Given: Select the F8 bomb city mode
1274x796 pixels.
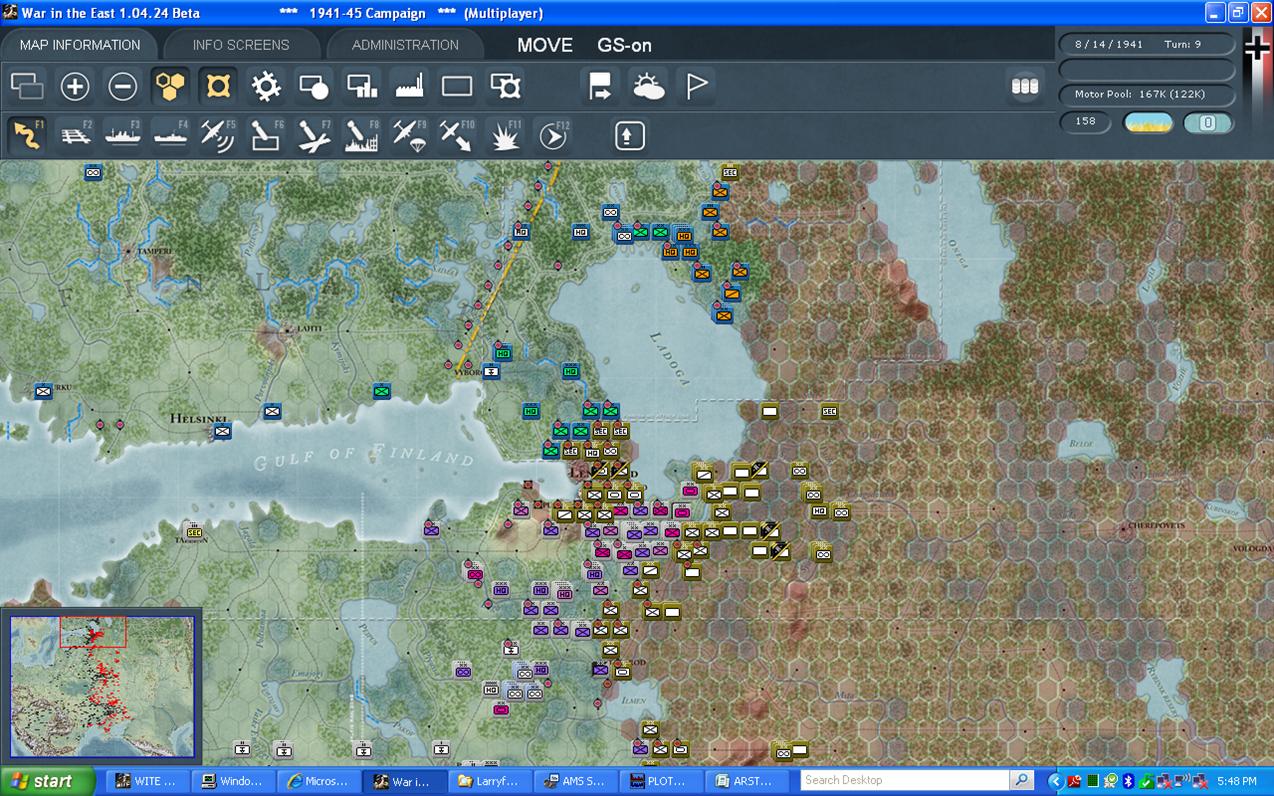Looking at the screenshot, I should tap(362, 135).
